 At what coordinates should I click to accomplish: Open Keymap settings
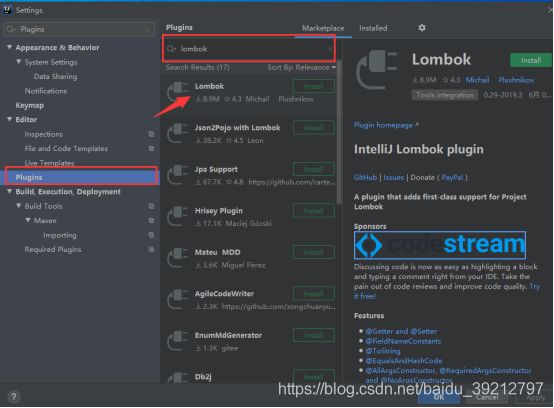[x=30, y=105]
